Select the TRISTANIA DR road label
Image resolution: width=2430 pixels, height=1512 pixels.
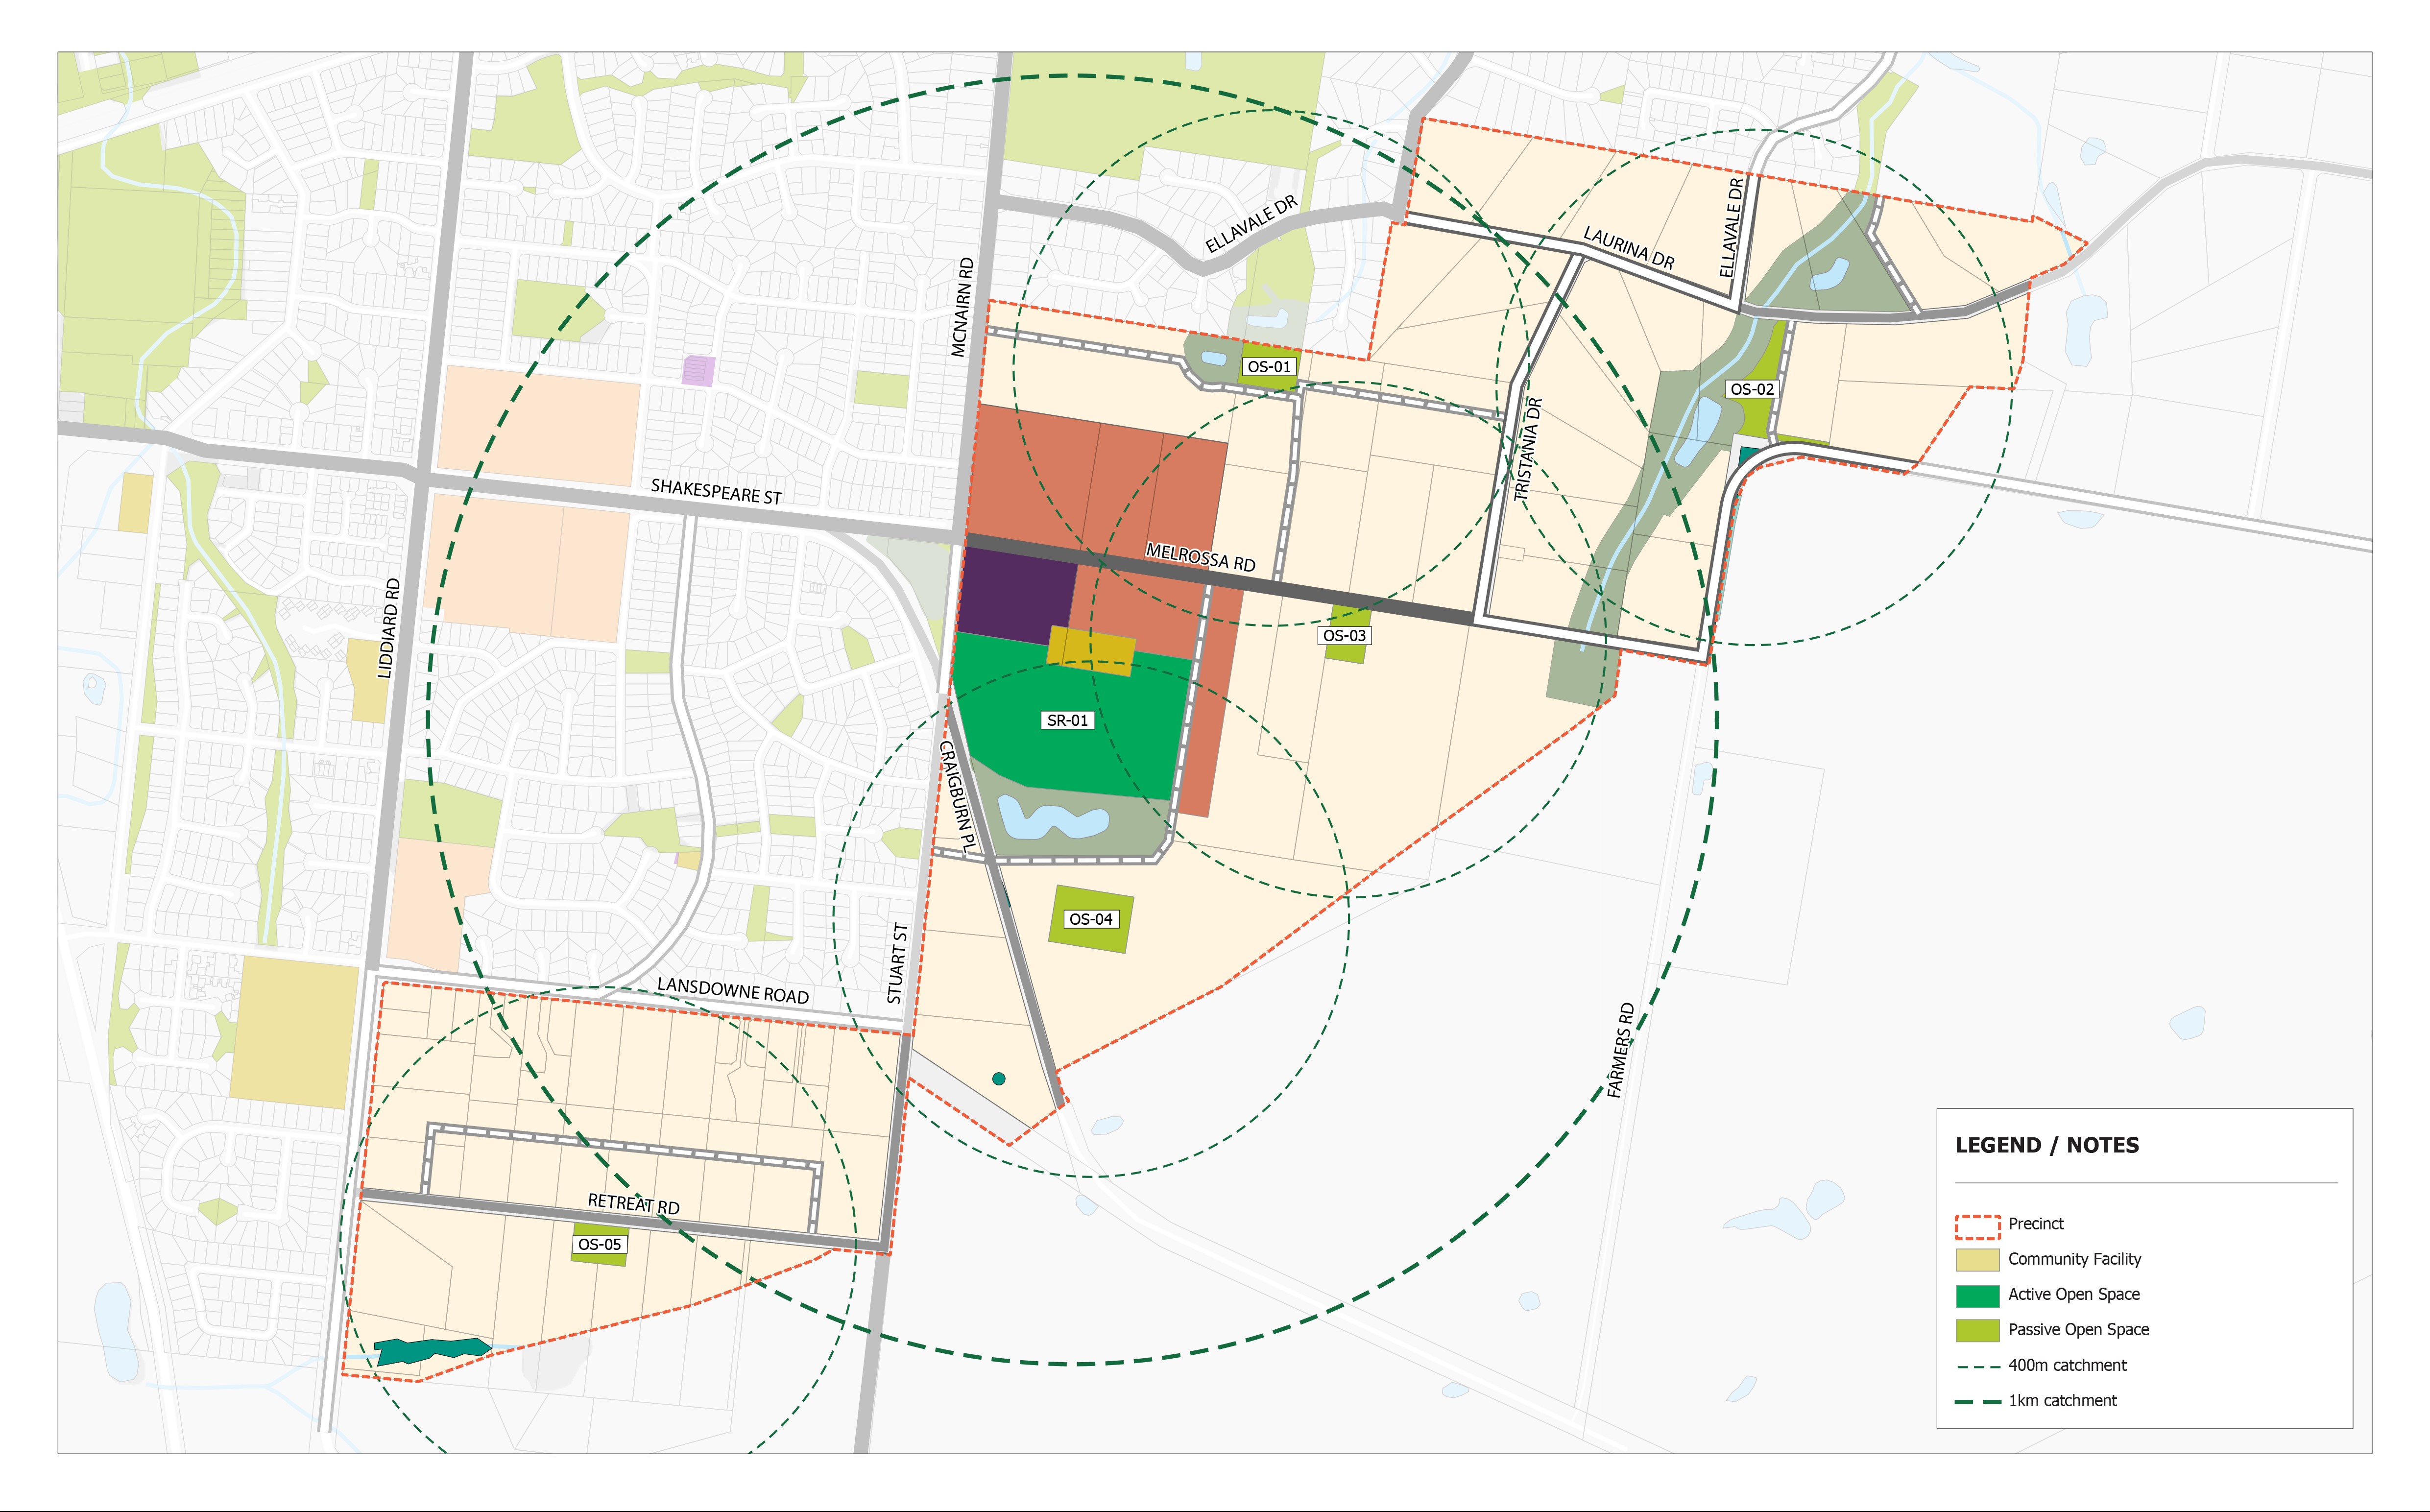pyautogui.click(x=1528, y=449)
